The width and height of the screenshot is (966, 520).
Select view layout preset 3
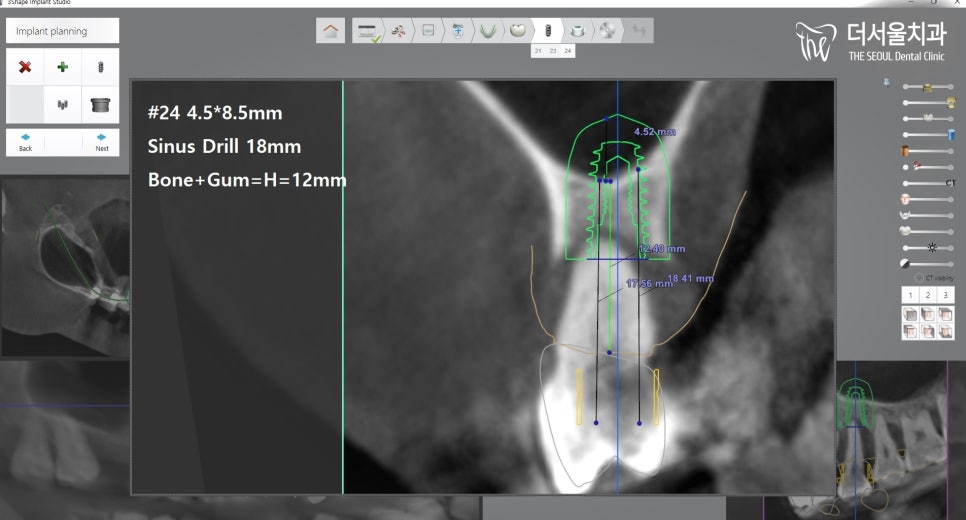(x=945, y=295)
